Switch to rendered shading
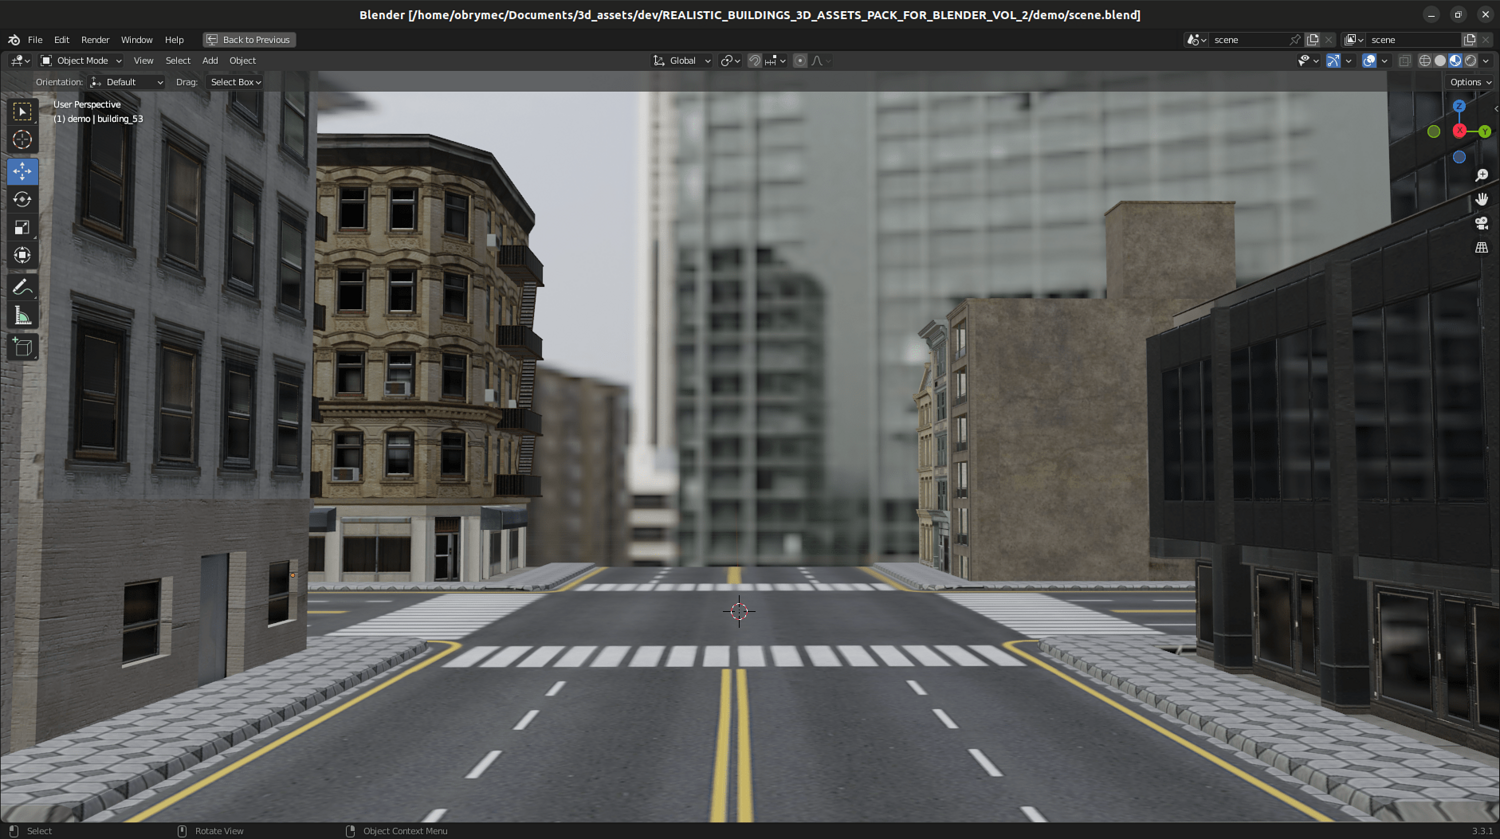Viewport: 1500px width, 839px height. (1470, 61)
